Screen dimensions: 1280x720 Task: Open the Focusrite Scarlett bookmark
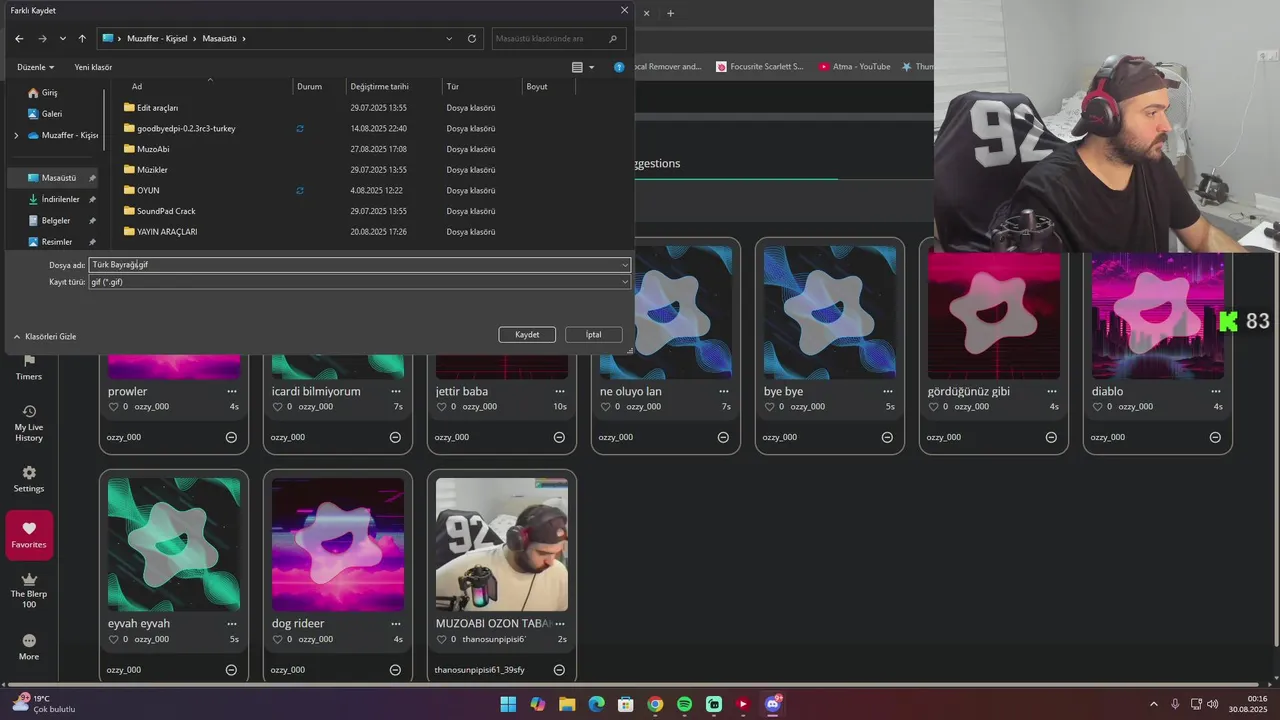760,67
